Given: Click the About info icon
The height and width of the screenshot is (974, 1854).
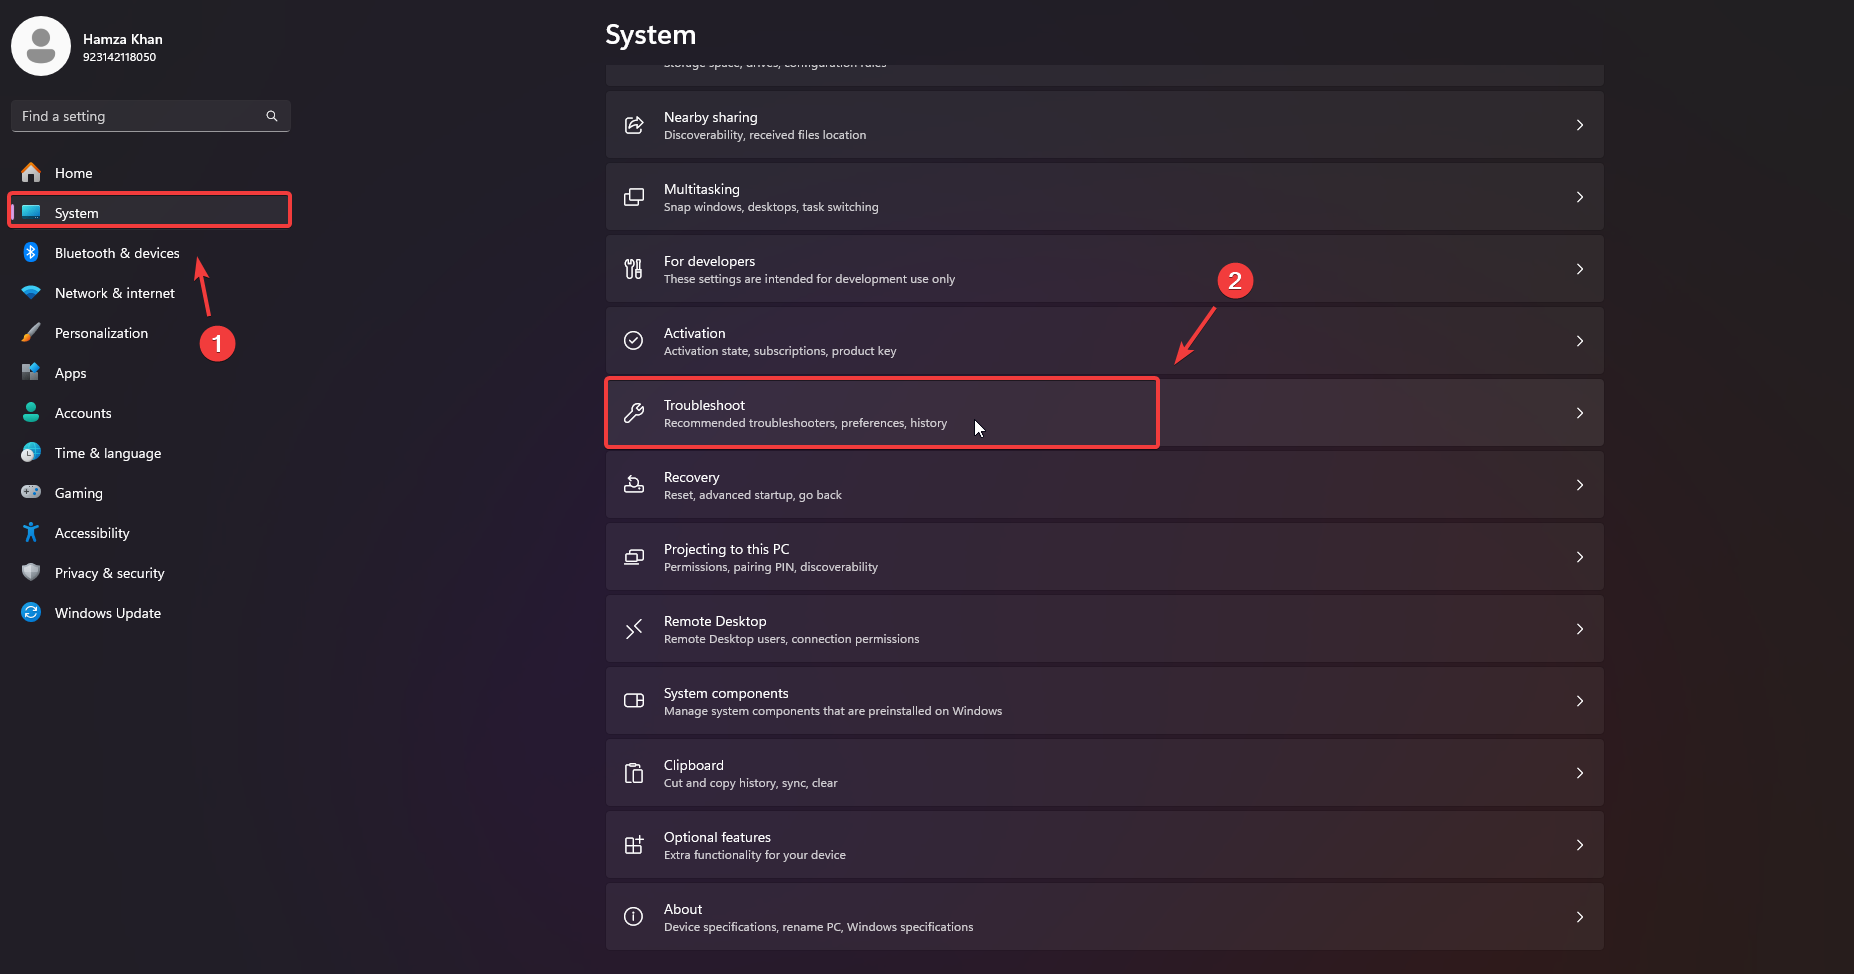Looking at the screenshot, I should (x=634, y=917).
